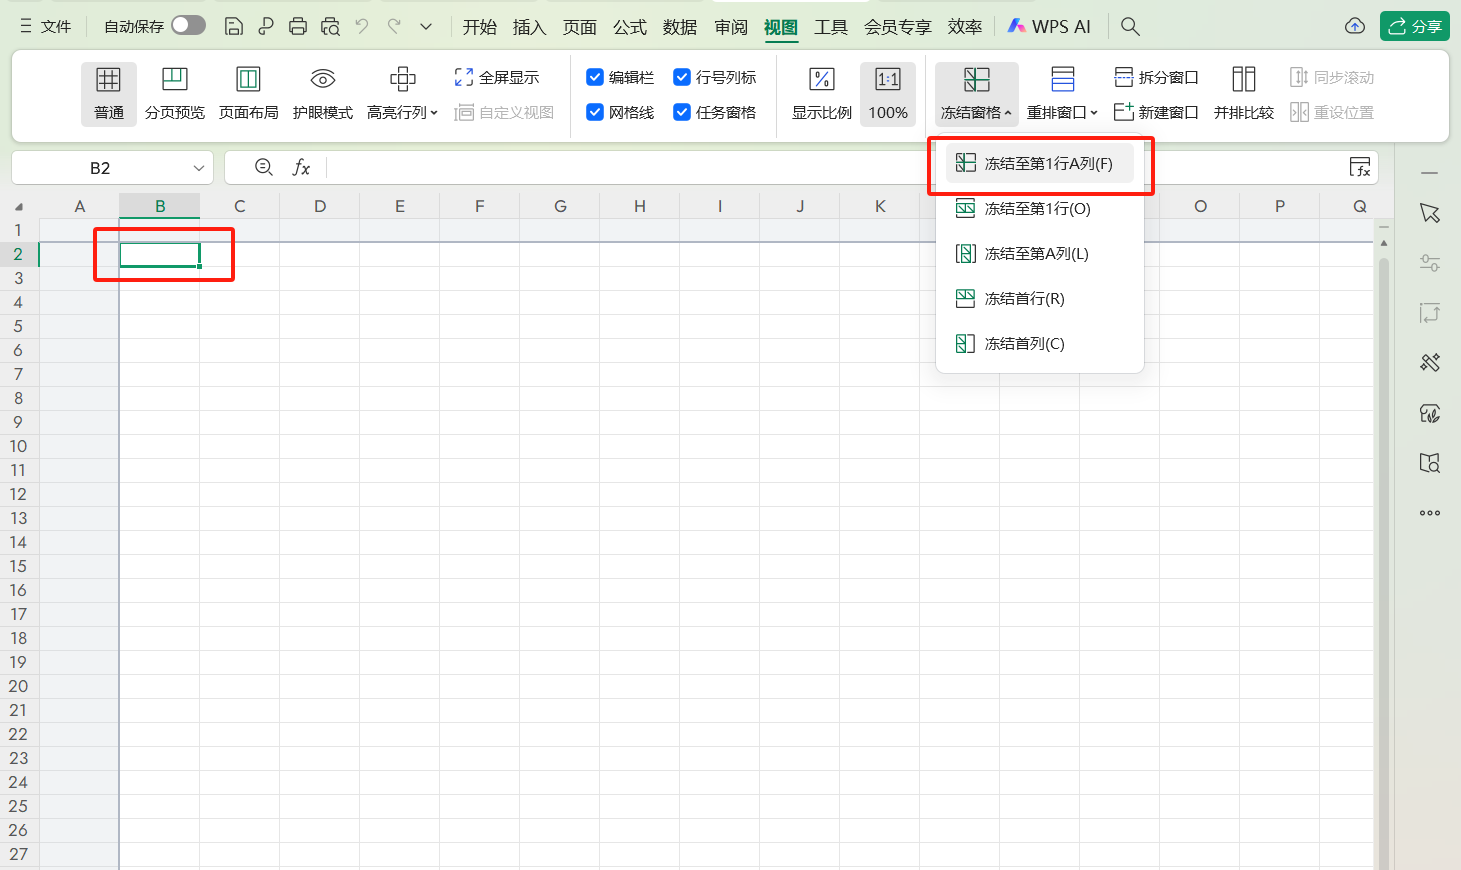Expand the quick access toolbar chevron
Image resolution: width=1461 pixels, height=870 pixels.
tap(426, 26)
